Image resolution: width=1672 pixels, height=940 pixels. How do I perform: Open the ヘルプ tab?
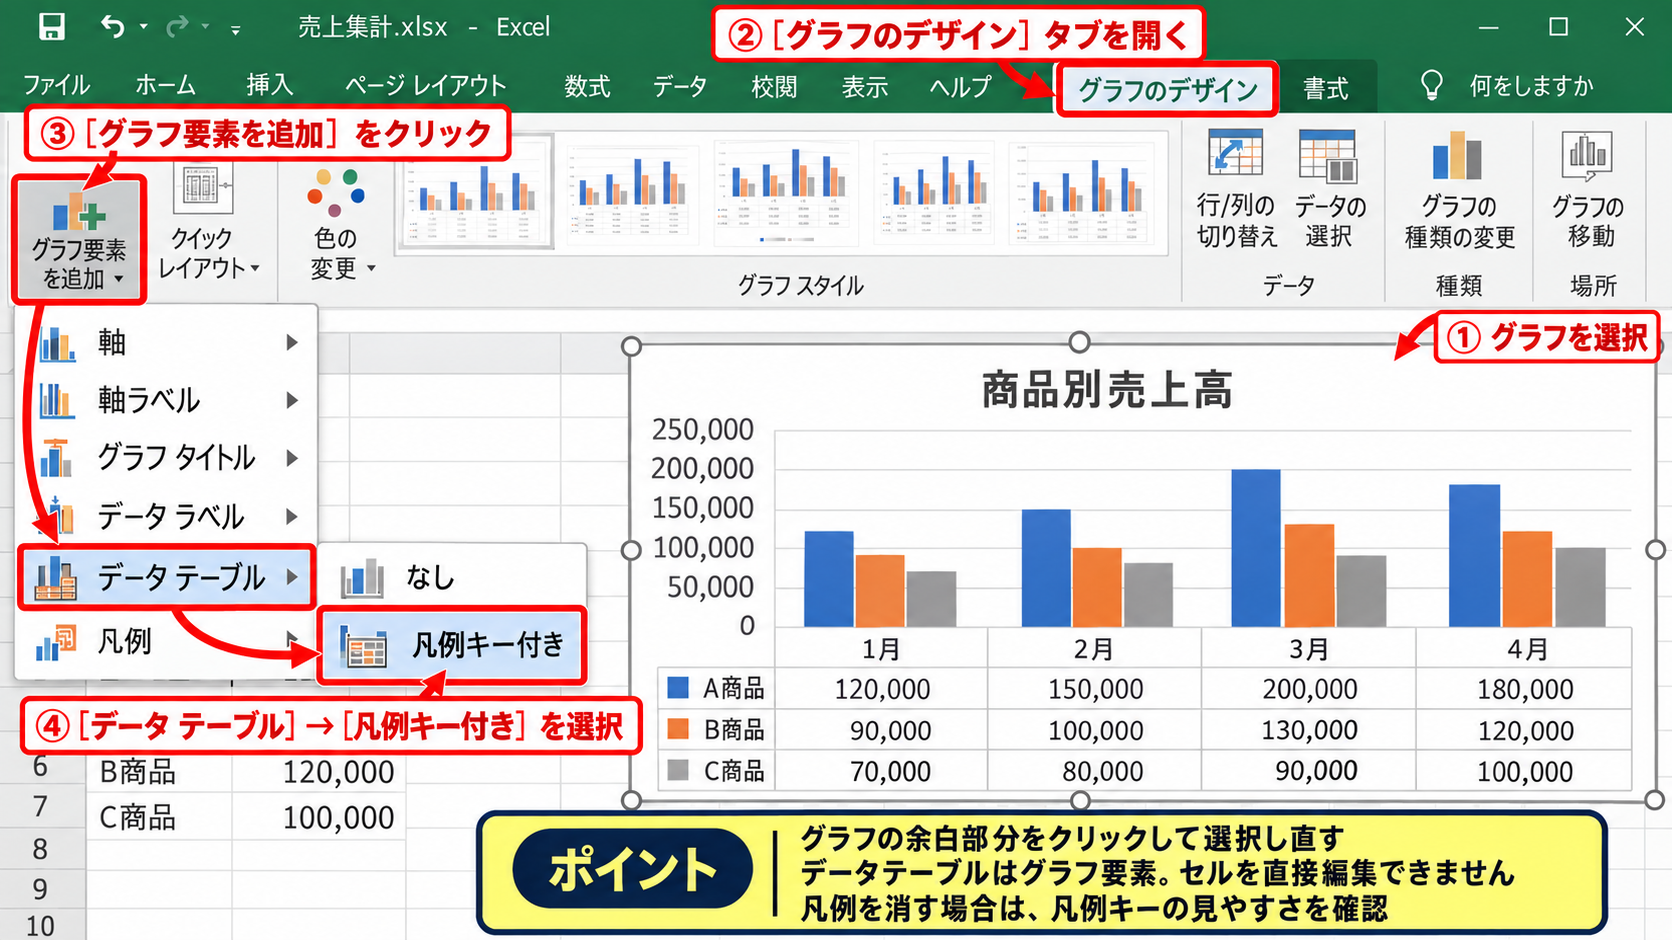[x=960, y=87]
